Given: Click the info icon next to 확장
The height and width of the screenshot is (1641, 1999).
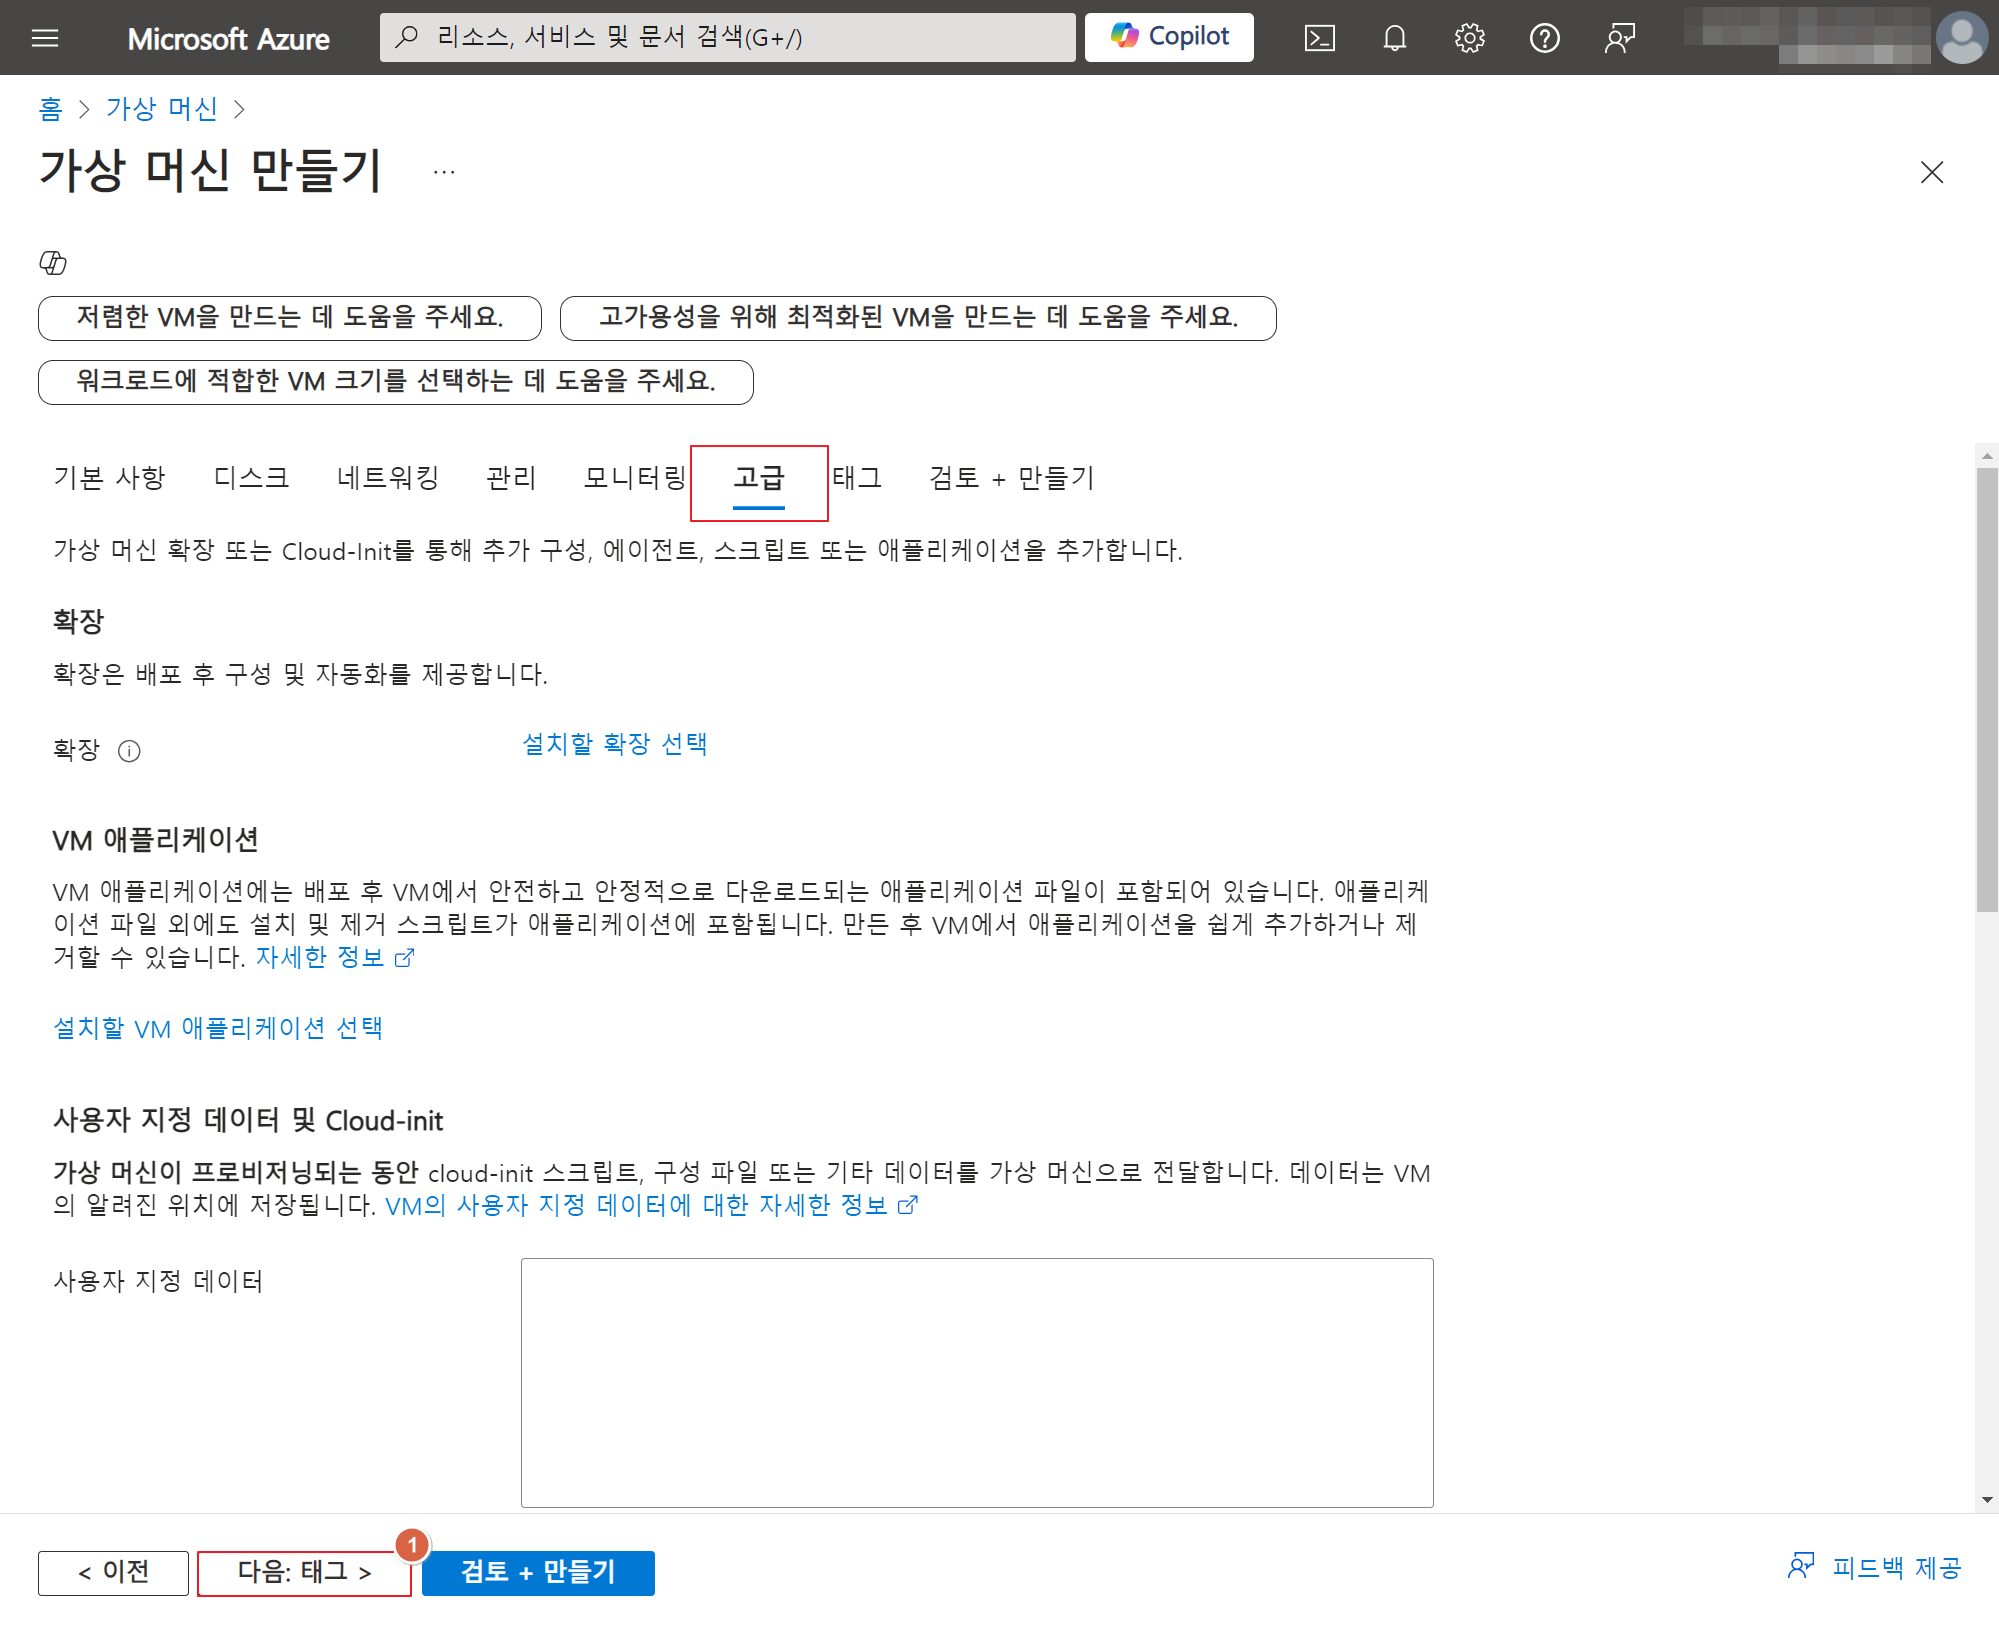Looking at the screenshot, I should point(129,751).
